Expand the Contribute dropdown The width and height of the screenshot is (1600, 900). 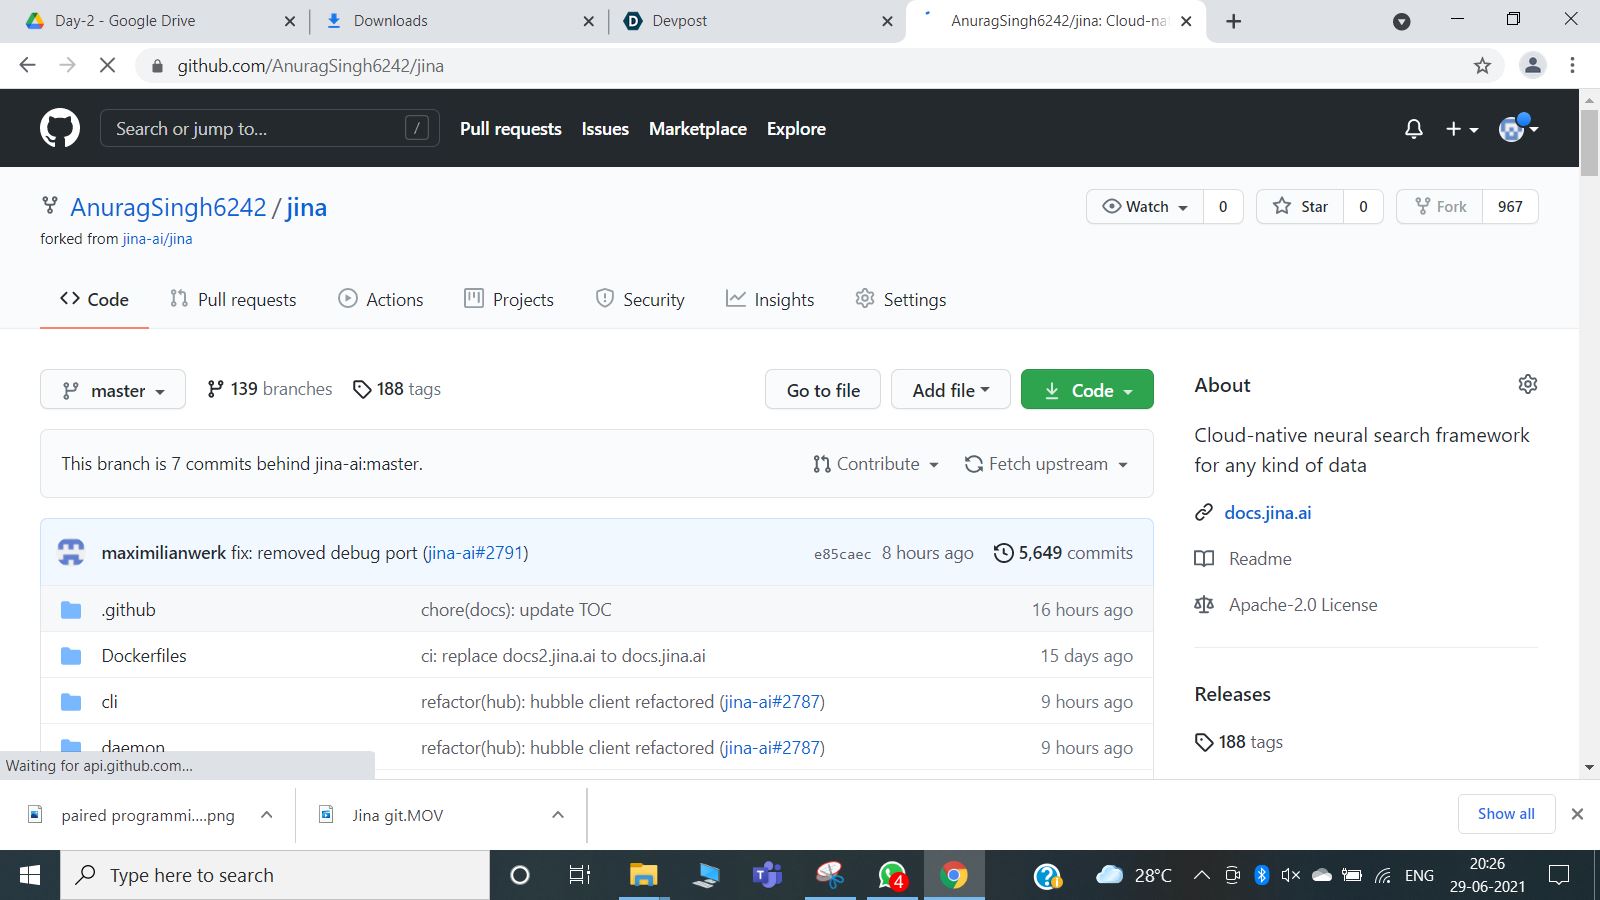point(876,464)
